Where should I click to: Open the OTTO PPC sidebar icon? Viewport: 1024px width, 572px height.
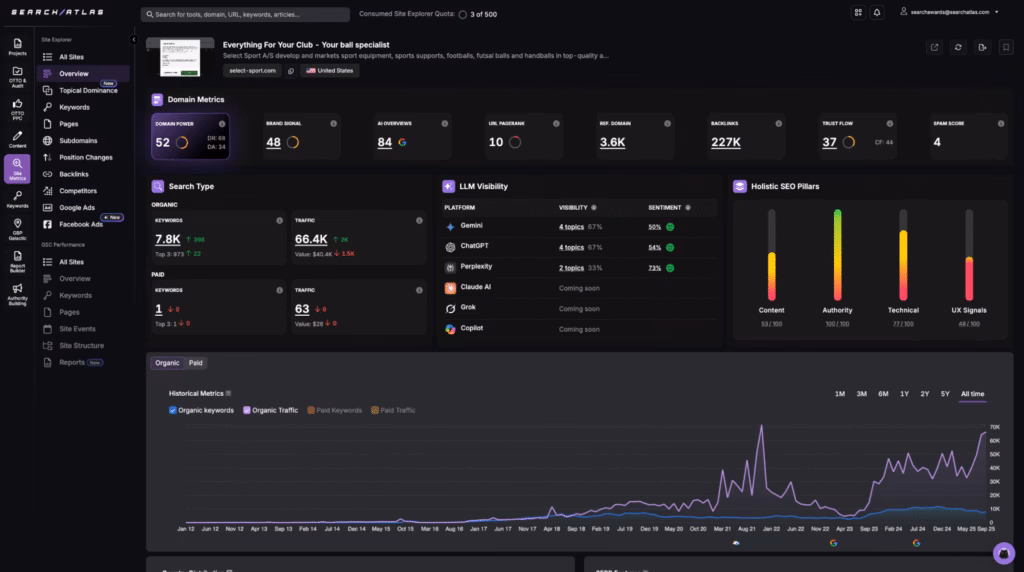coord(17,107)
